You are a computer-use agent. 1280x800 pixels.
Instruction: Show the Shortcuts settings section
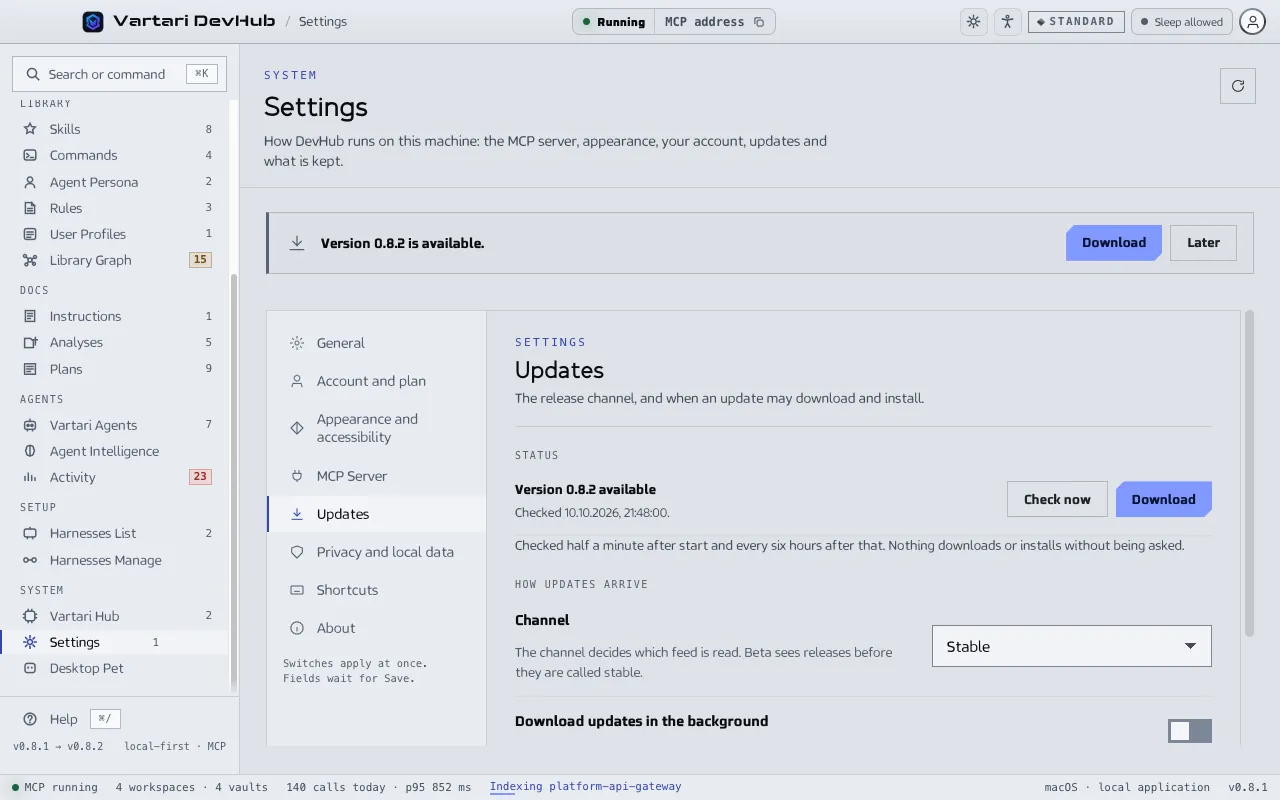click(377, 590)
